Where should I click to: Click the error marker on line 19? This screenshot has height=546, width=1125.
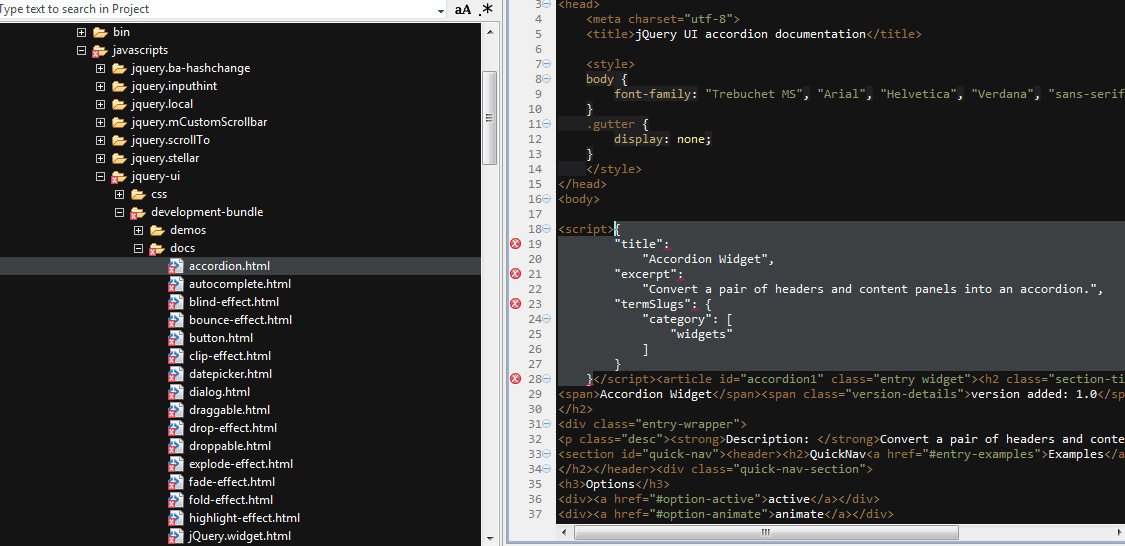tap(516, 244)
